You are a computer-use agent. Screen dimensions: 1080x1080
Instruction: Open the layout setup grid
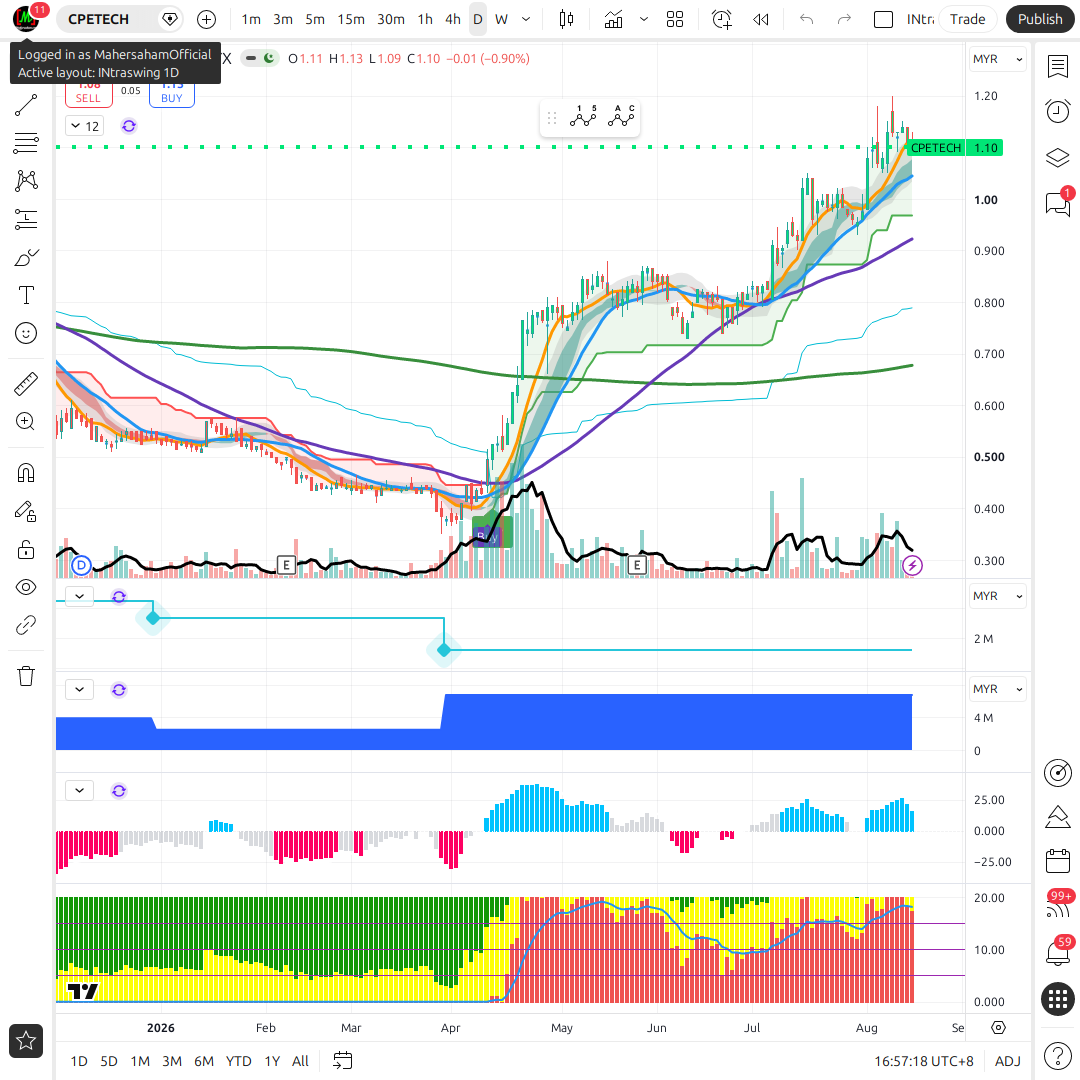coord(675,19)
